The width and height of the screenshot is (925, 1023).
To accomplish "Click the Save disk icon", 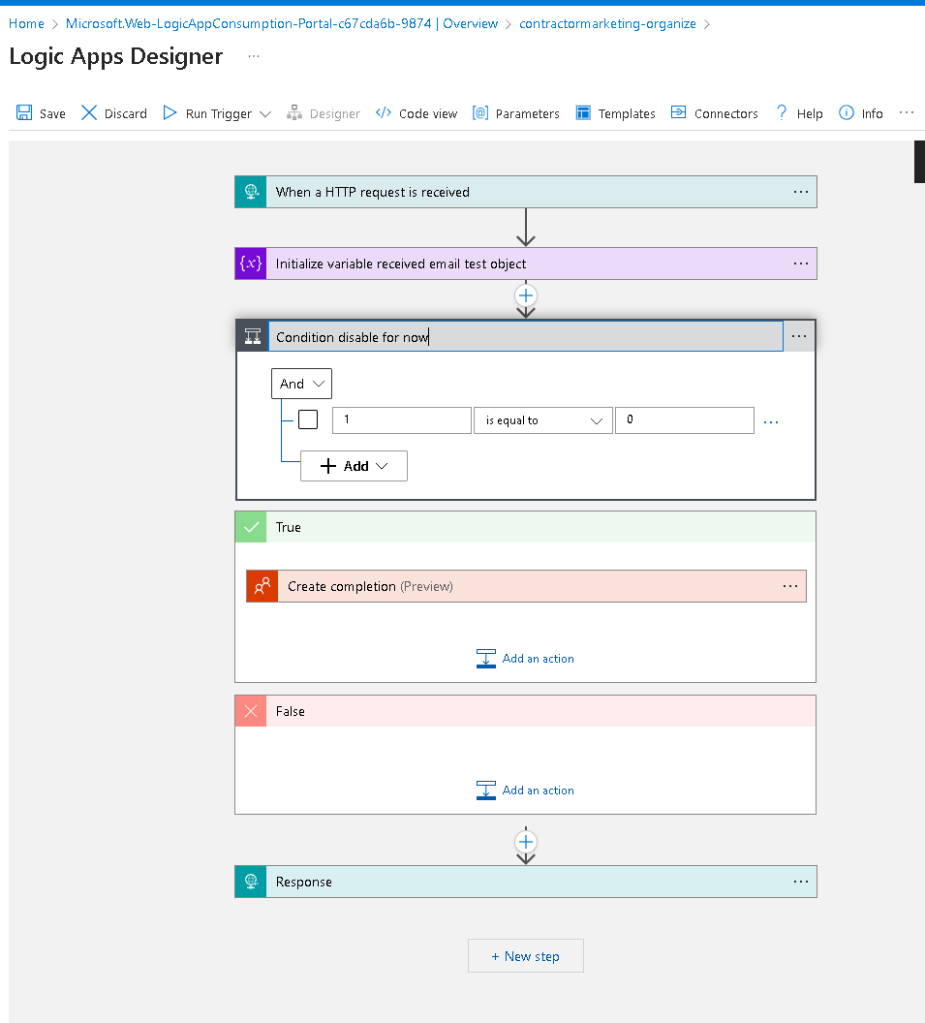I will click(x=24, y=113).
